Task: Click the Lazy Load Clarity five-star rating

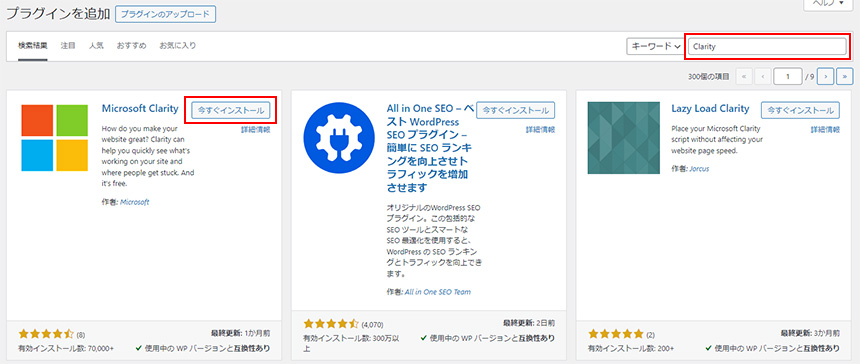Action: (x=615, y=333)
